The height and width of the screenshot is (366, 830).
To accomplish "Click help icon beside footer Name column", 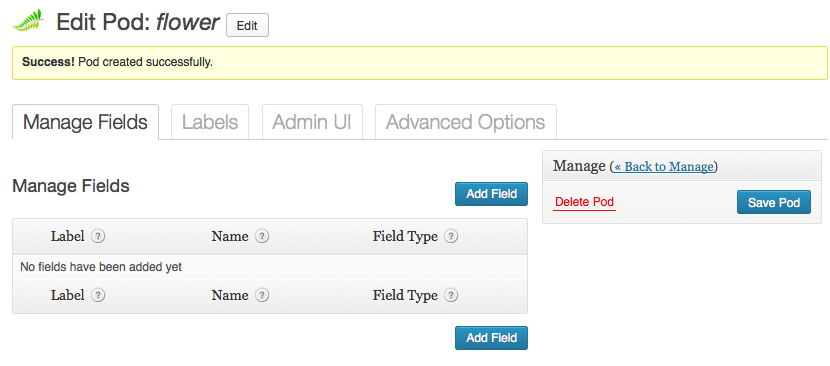I will point(262,295).
